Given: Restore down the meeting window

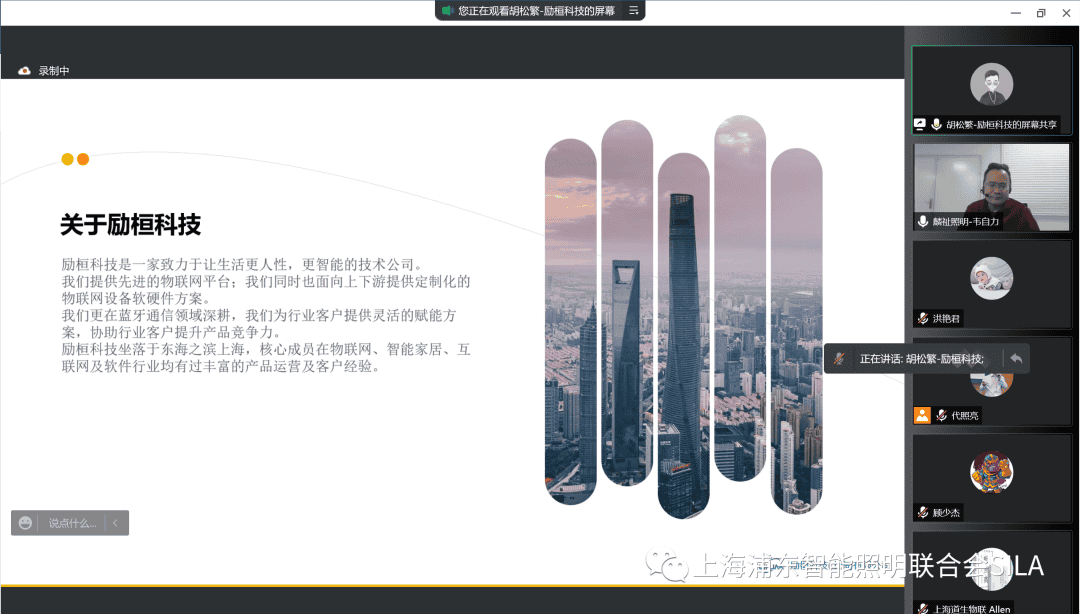Looking at the screenshot, I should 1040,13.
